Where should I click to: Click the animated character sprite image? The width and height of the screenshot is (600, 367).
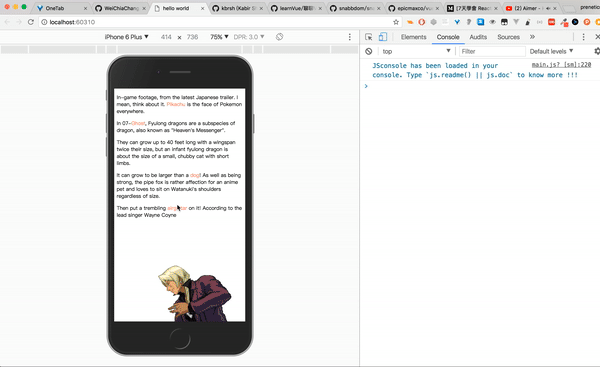point(195,294)
